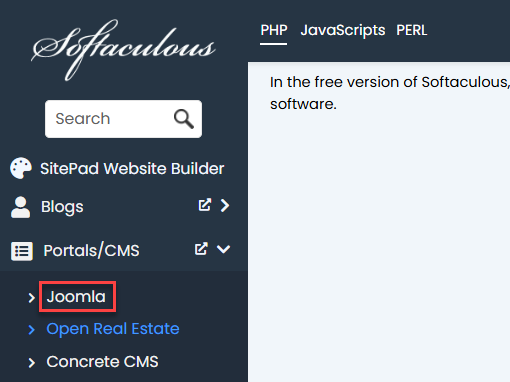Click the arrow beside Concrete CMS

coord(32,363)
